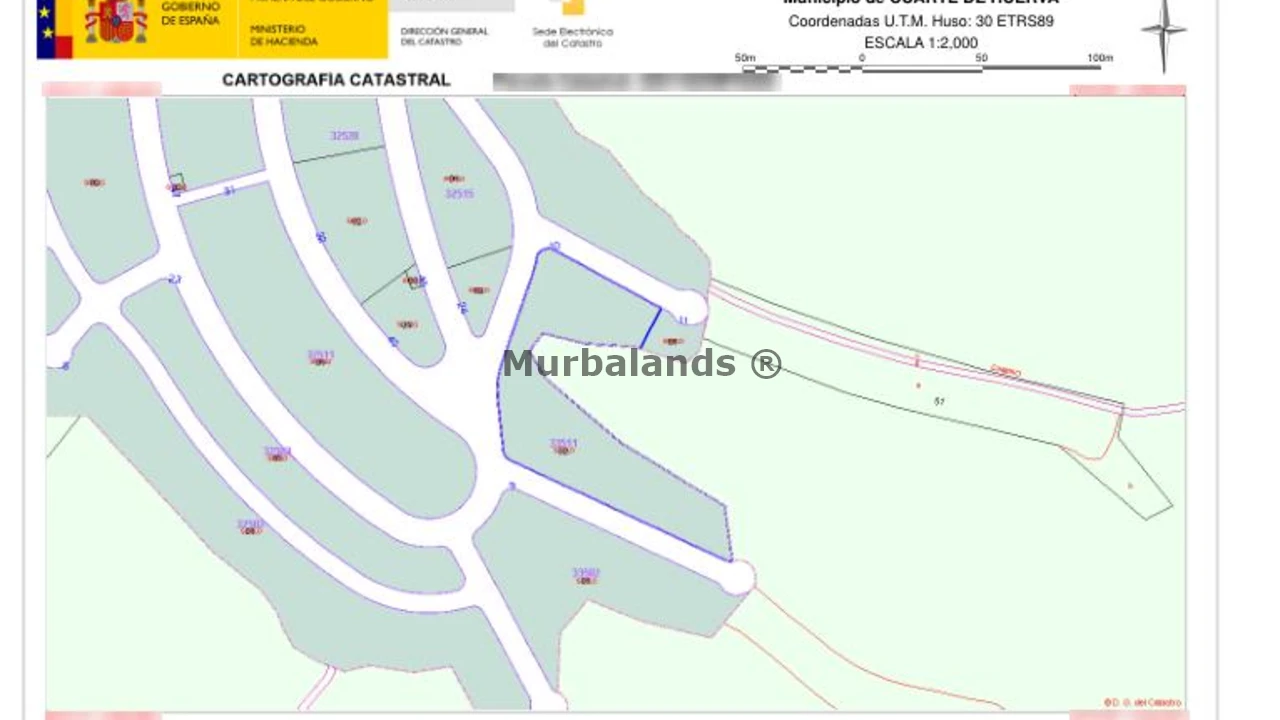Click the Sede Electrónica del Catastro logo
Image resolution: width=1280 pixels, height=720 pixels.
click(x=572, y=27)
